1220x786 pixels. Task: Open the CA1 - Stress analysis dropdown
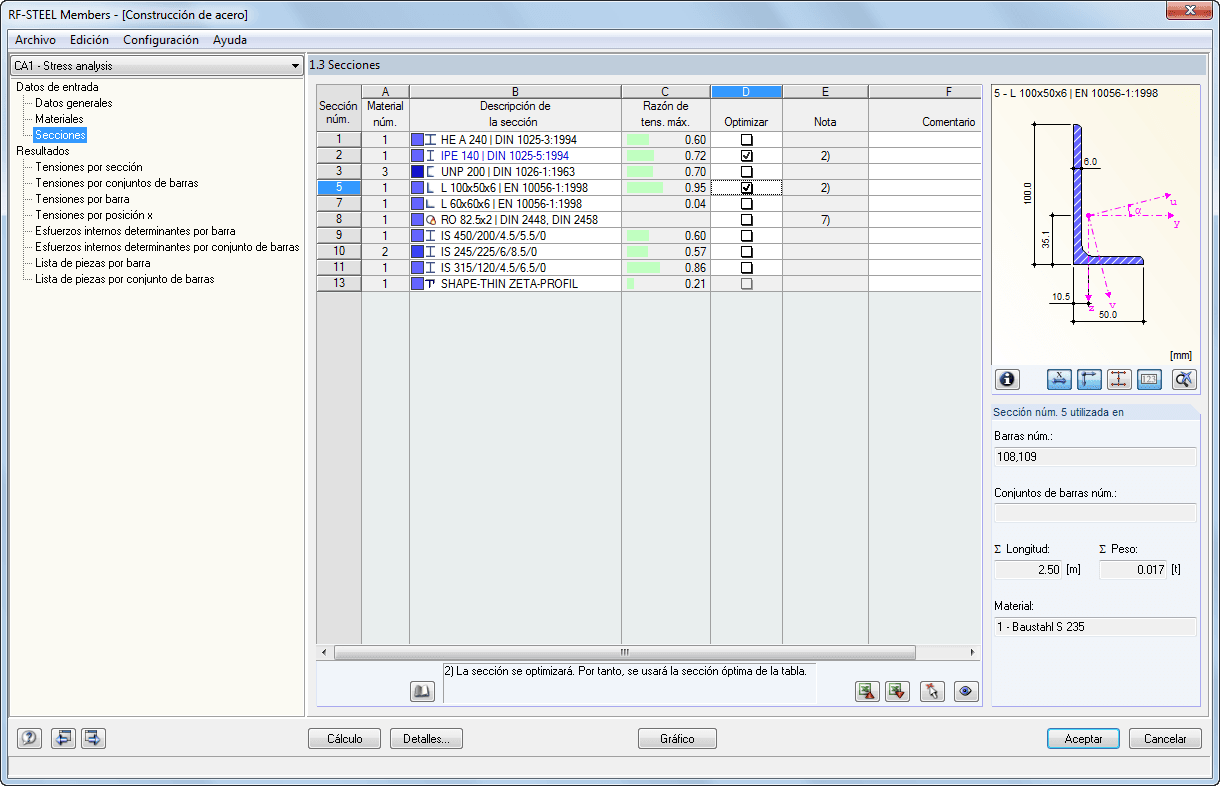tap(156, 66)
